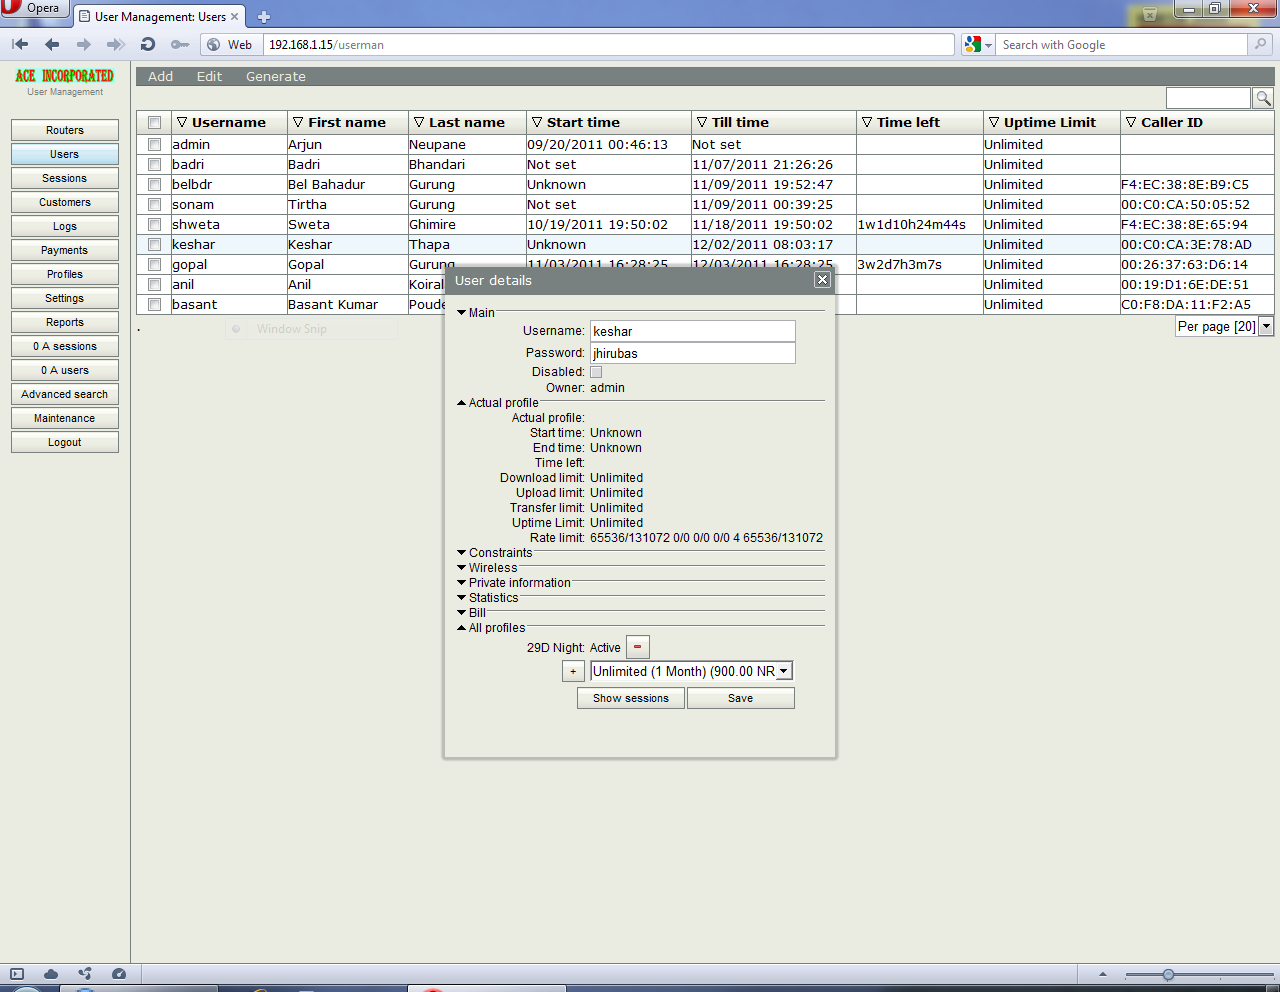The width and height of the screenshot is (1280, 992).
Task: Open the Generate menu
Action: tap(276, 76)
